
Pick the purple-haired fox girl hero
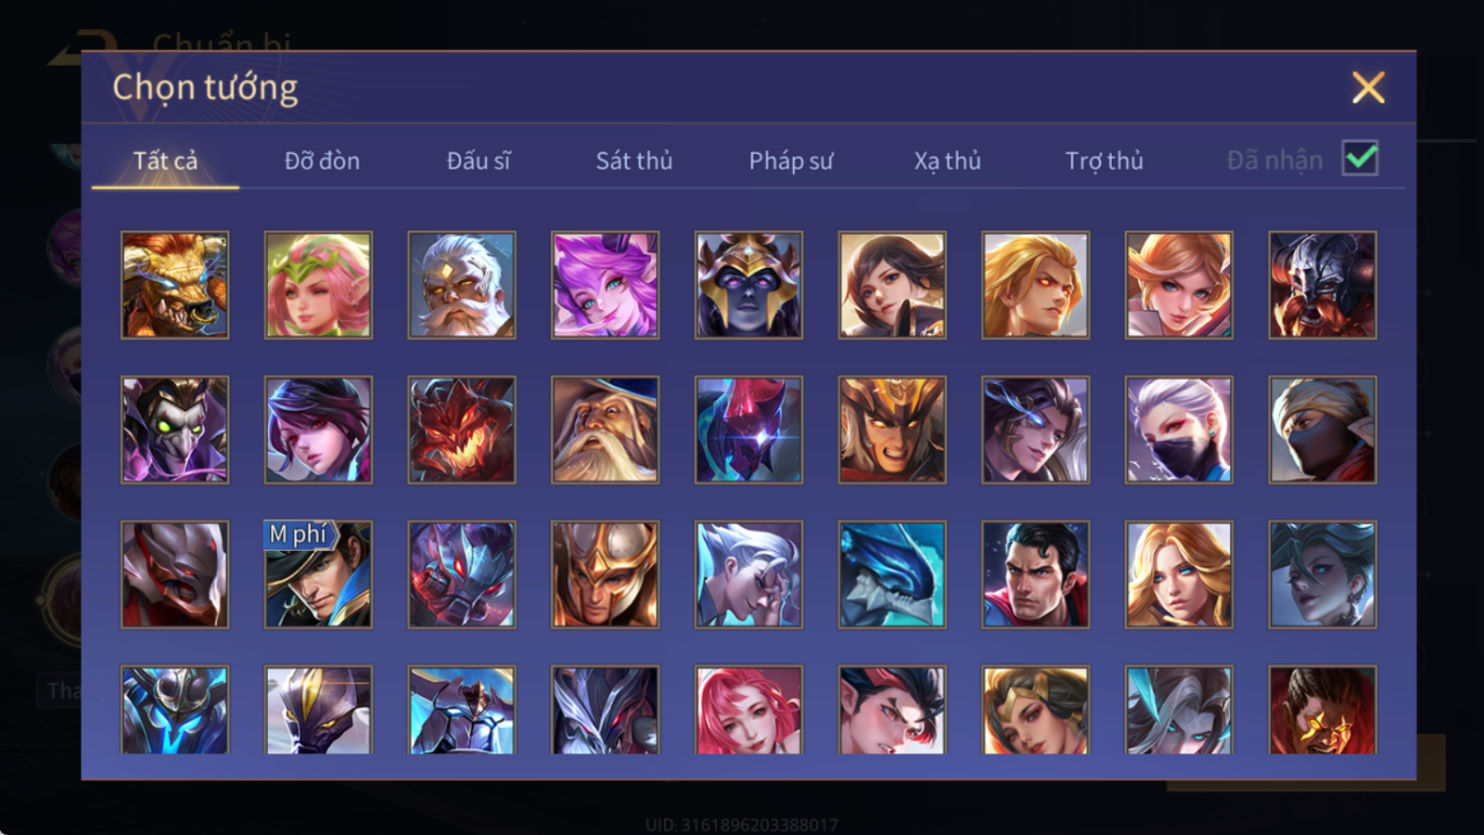605,285
